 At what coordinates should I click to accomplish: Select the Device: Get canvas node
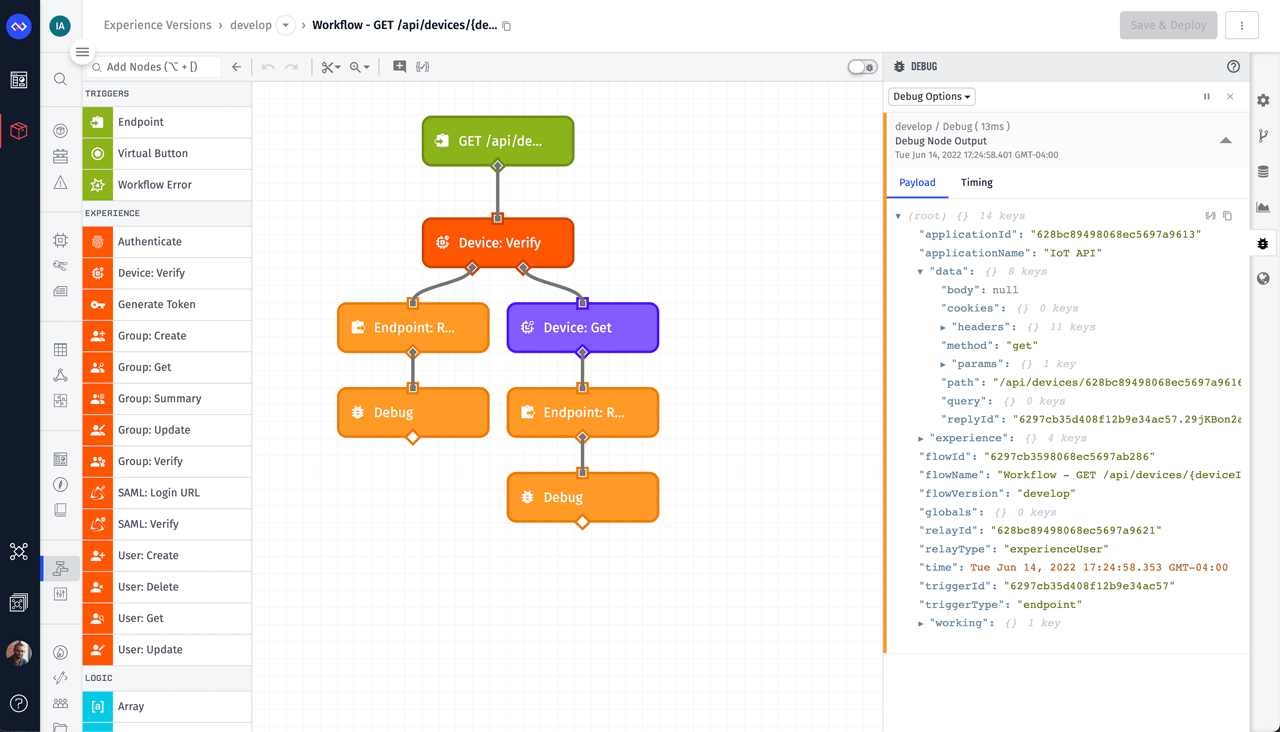[x=583, y=328]
